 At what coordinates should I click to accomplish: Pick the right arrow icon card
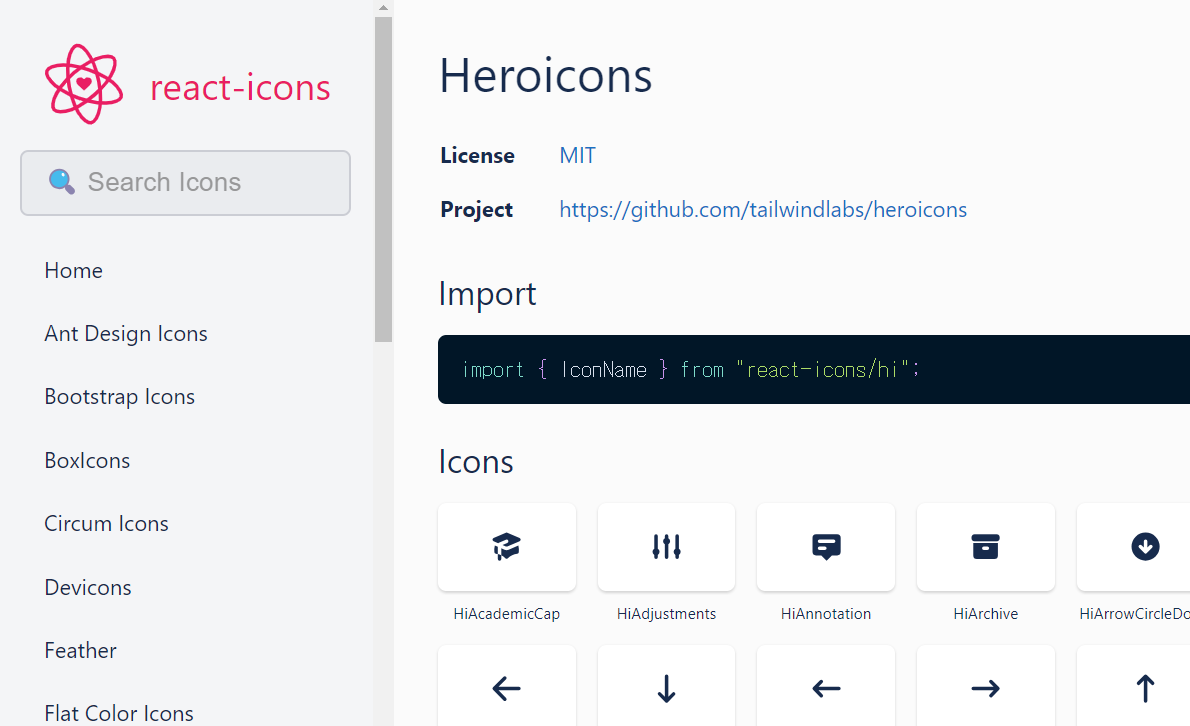pyautogui.click(x=986, y=686)
